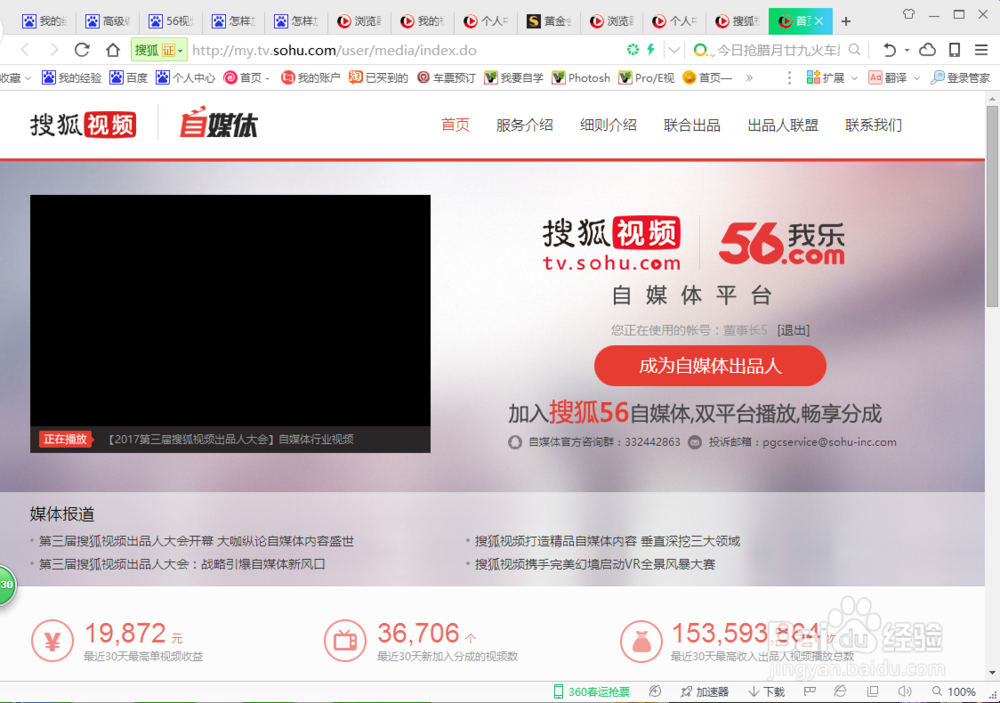Switch to the 高级 browser tab
Viewport: 1000px width, 703px height.
[x=108, y=22]
